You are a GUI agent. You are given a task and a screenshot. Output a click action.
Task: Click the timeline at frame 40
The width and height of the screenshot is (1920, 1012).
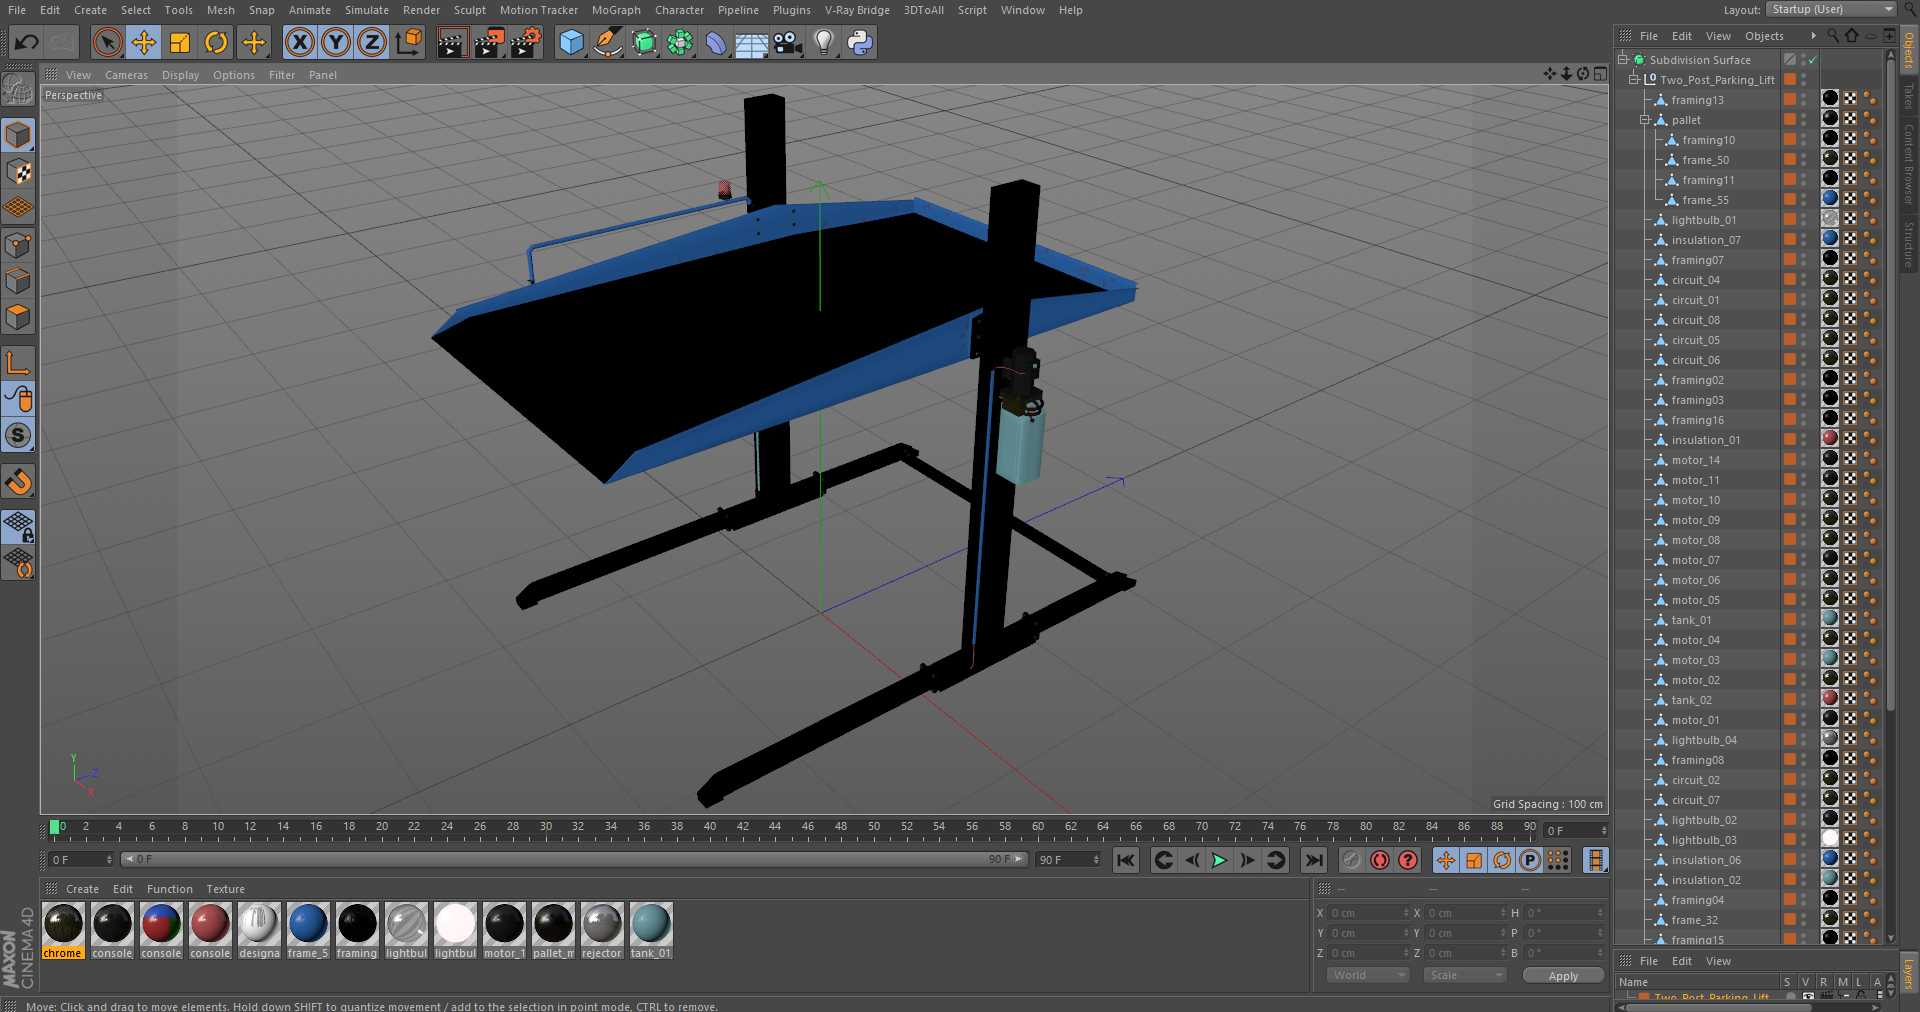point(710,828)
